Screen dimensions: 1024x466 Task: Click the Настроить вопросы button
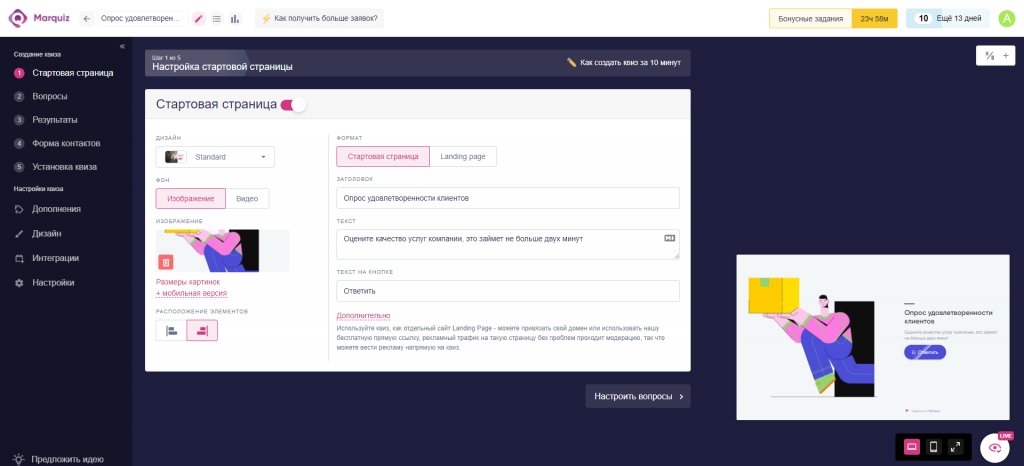coord(637,396)
